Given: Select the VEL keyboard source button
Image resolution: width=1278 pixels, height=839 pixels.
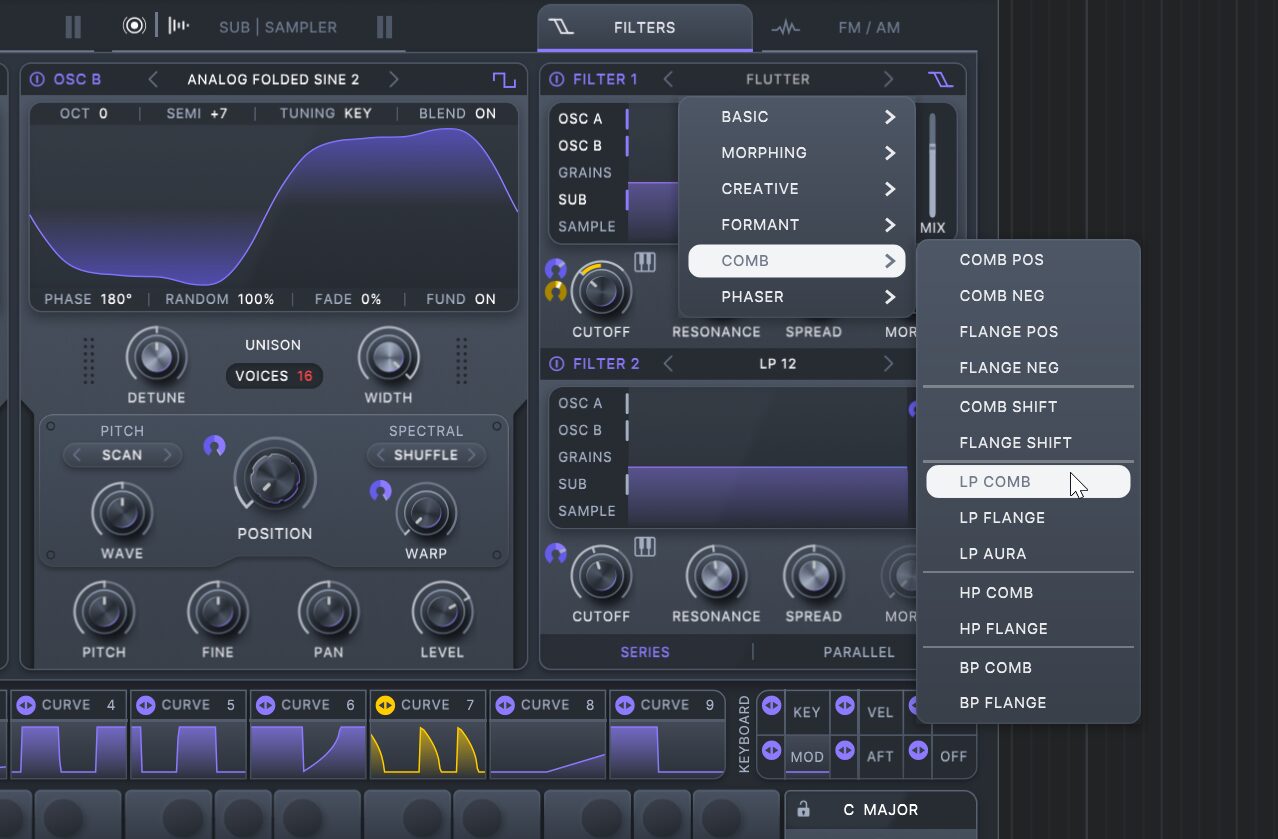Looking at the screenshot, I should (880, 713).
